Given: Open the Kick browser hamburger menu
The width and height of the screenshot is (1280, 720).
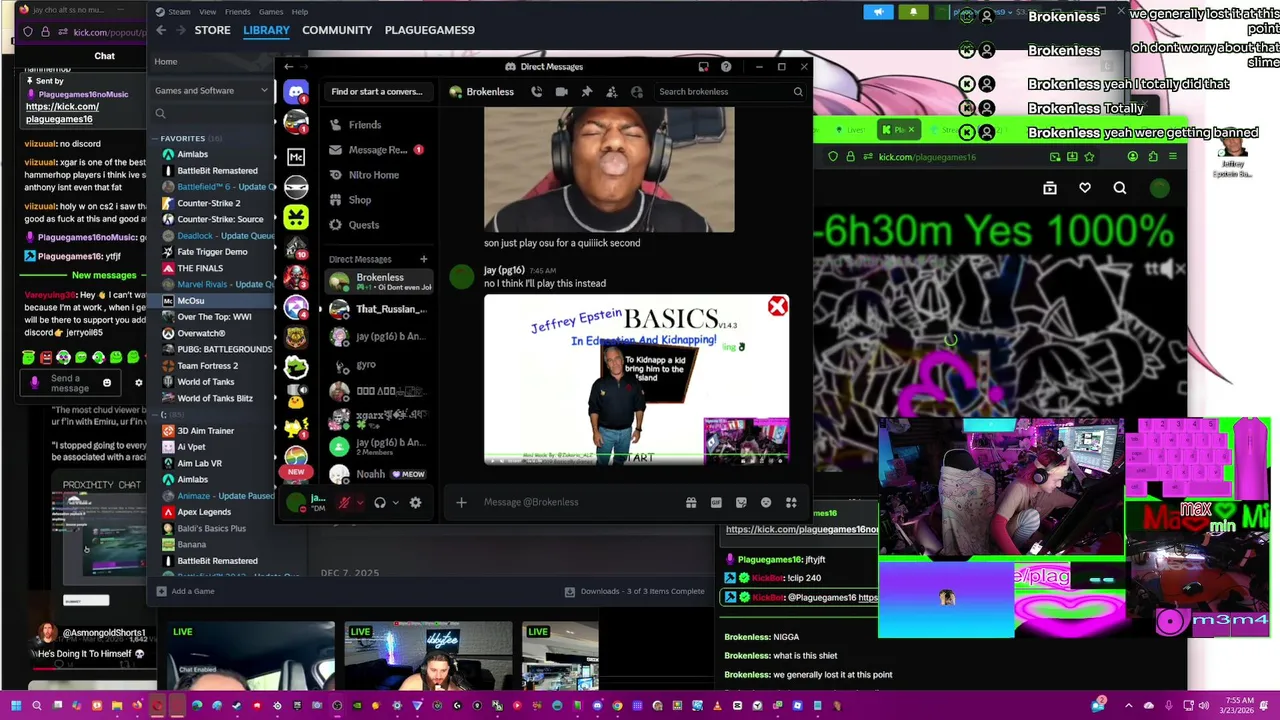Looking at the screenshot, I should click(1173, 157).
